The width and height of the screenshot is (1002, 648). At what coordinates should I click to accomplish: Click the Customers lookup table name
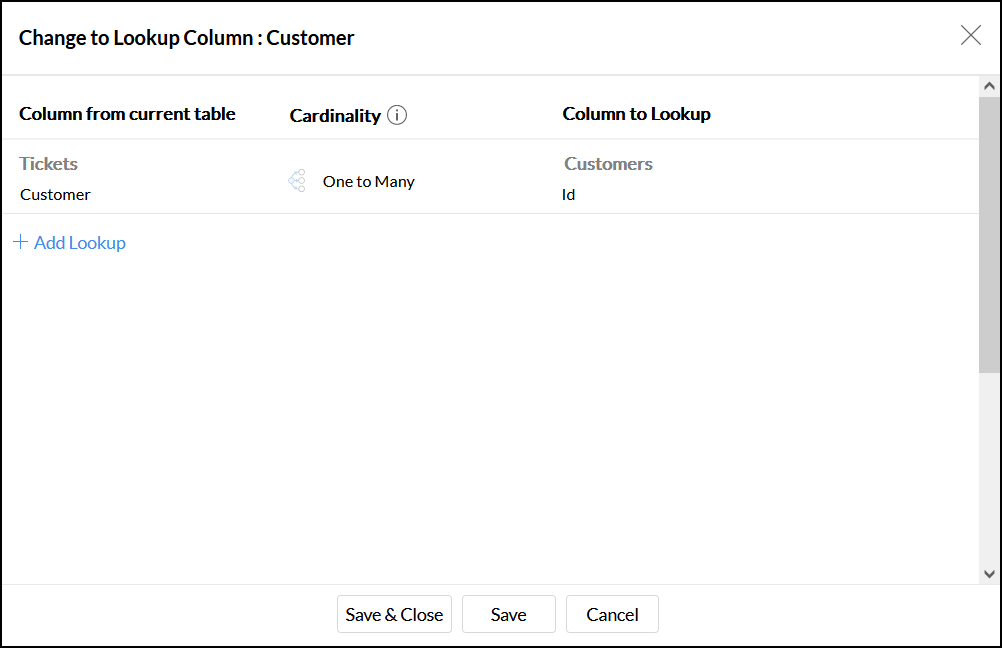click(608, 164)
